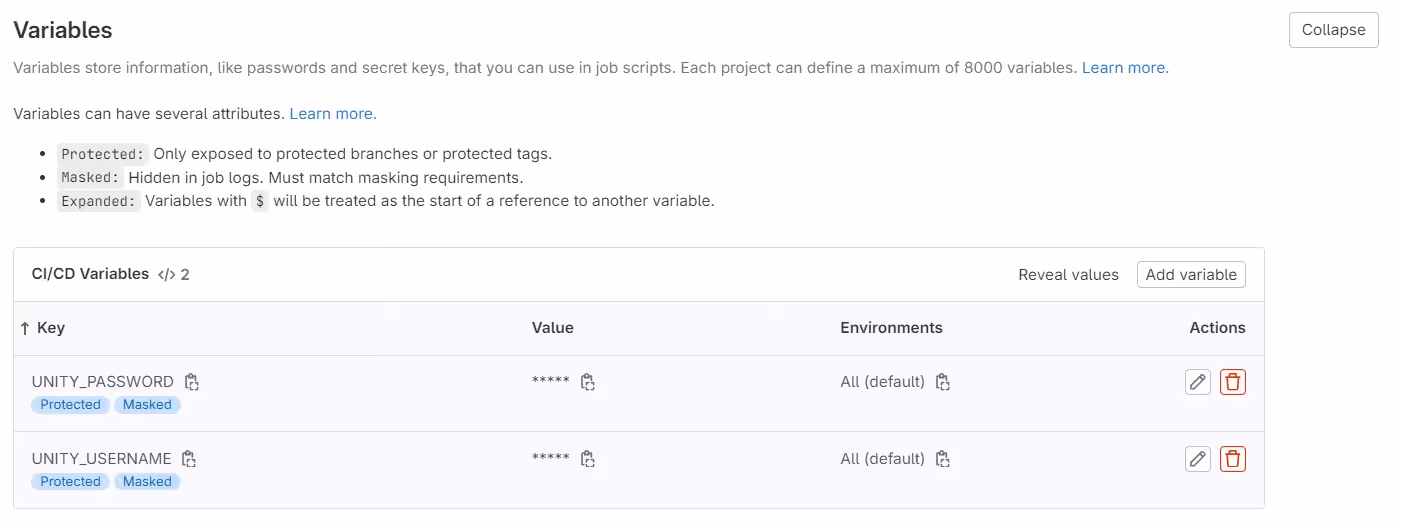Delete the UNITY_USERNAME variable
Image resolution: width=1401 pixels, height=525 pixels.
1233,459
